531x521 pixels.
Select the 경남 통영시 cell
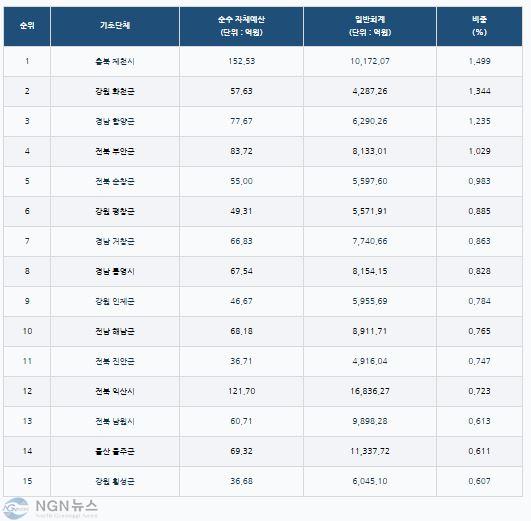115,271
